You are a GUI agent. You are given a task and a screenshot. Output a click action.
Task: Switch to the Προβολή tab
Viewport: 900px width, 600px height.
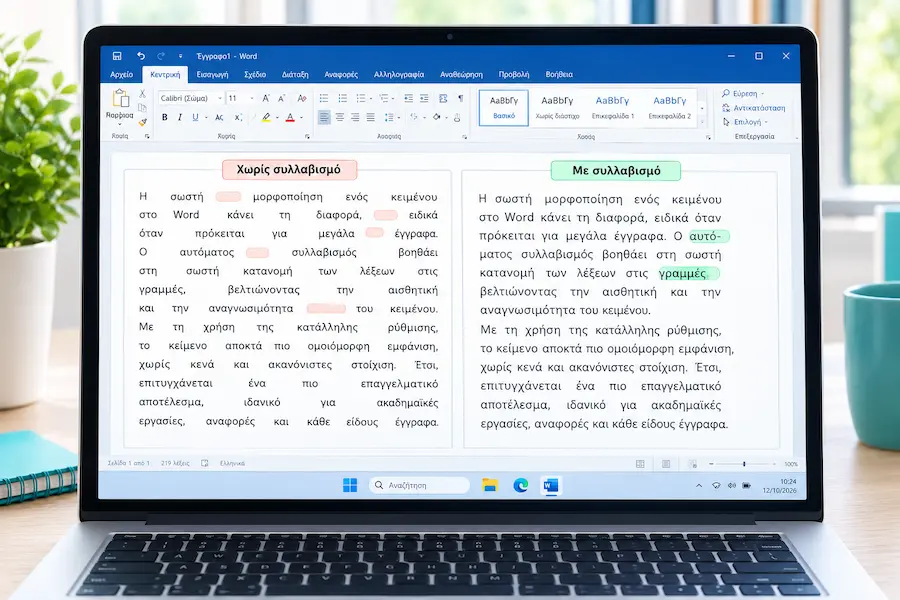point(514,75)
